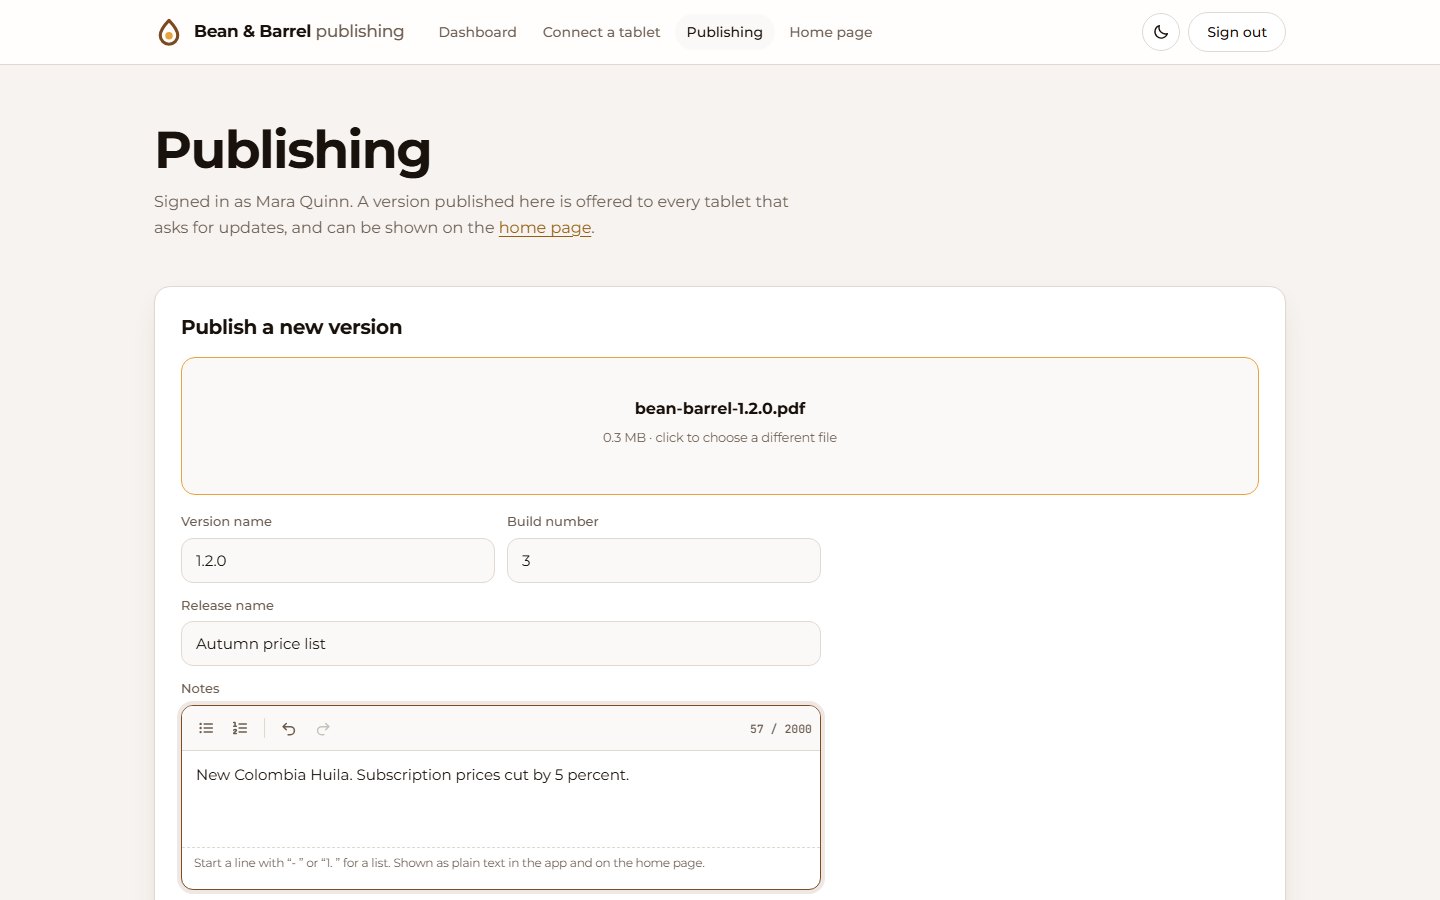Toggle dark mode with the moon icon
Screen dimensions: 1440x900
[1161, 32]
